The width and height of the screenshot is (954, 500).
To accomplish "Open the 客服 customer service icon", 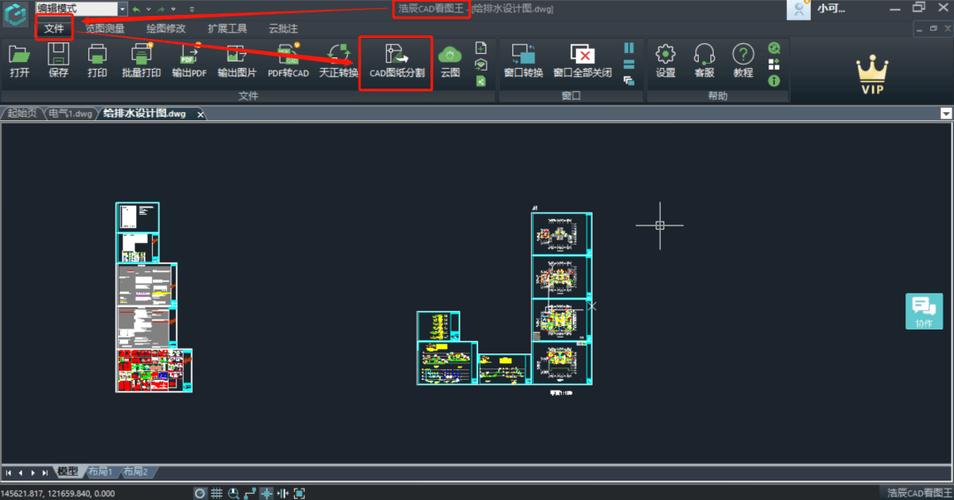I will tap(704, 59).
